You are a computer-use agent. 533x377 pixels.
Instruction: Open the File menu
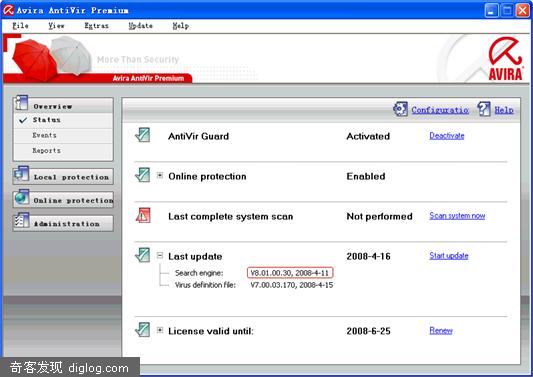20,26
